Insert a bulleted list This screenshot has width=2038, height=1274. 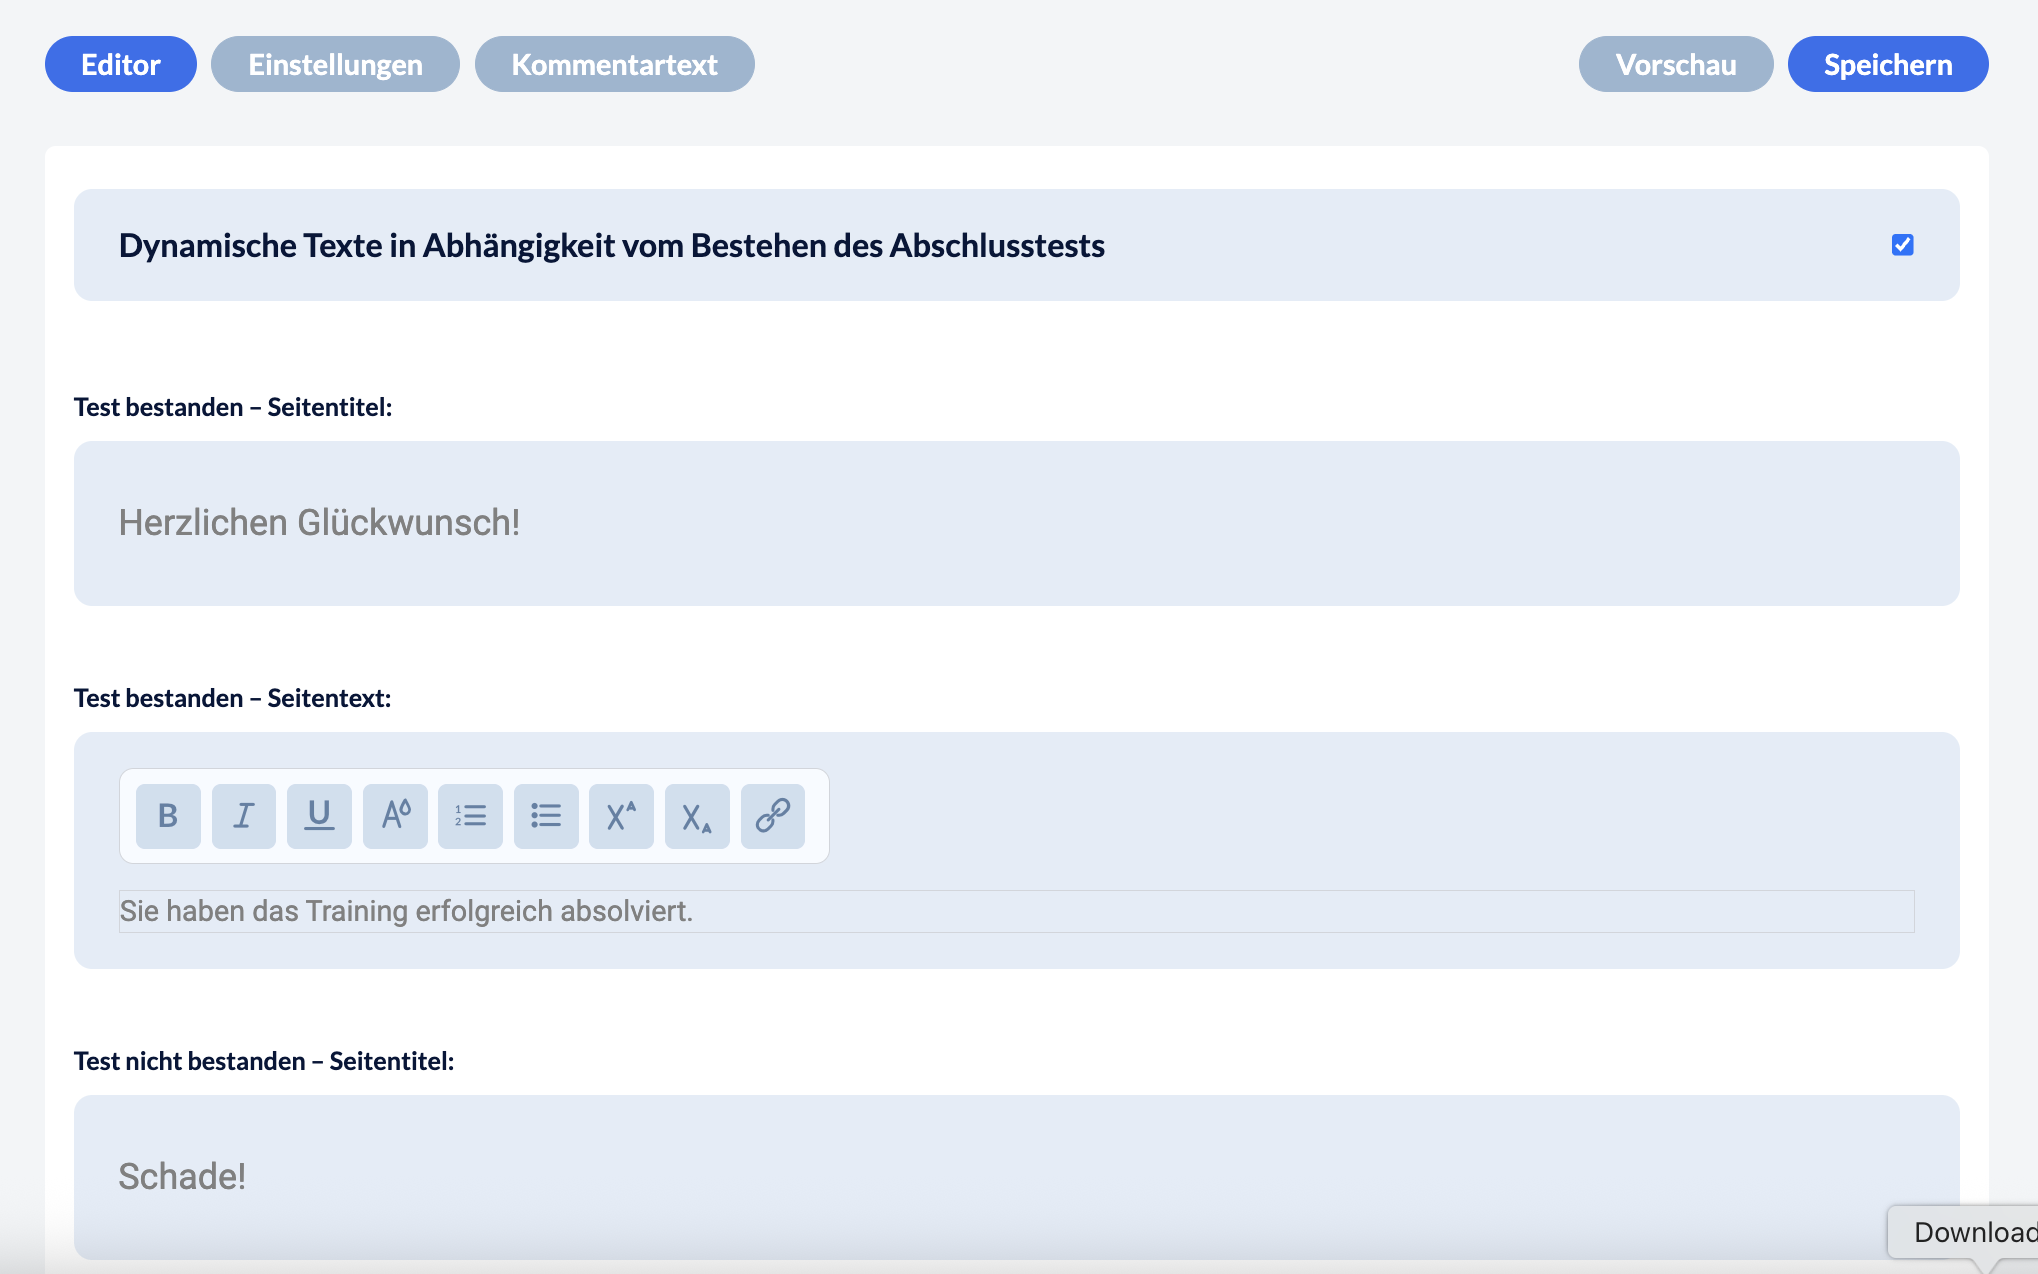[x=546, y=816]
